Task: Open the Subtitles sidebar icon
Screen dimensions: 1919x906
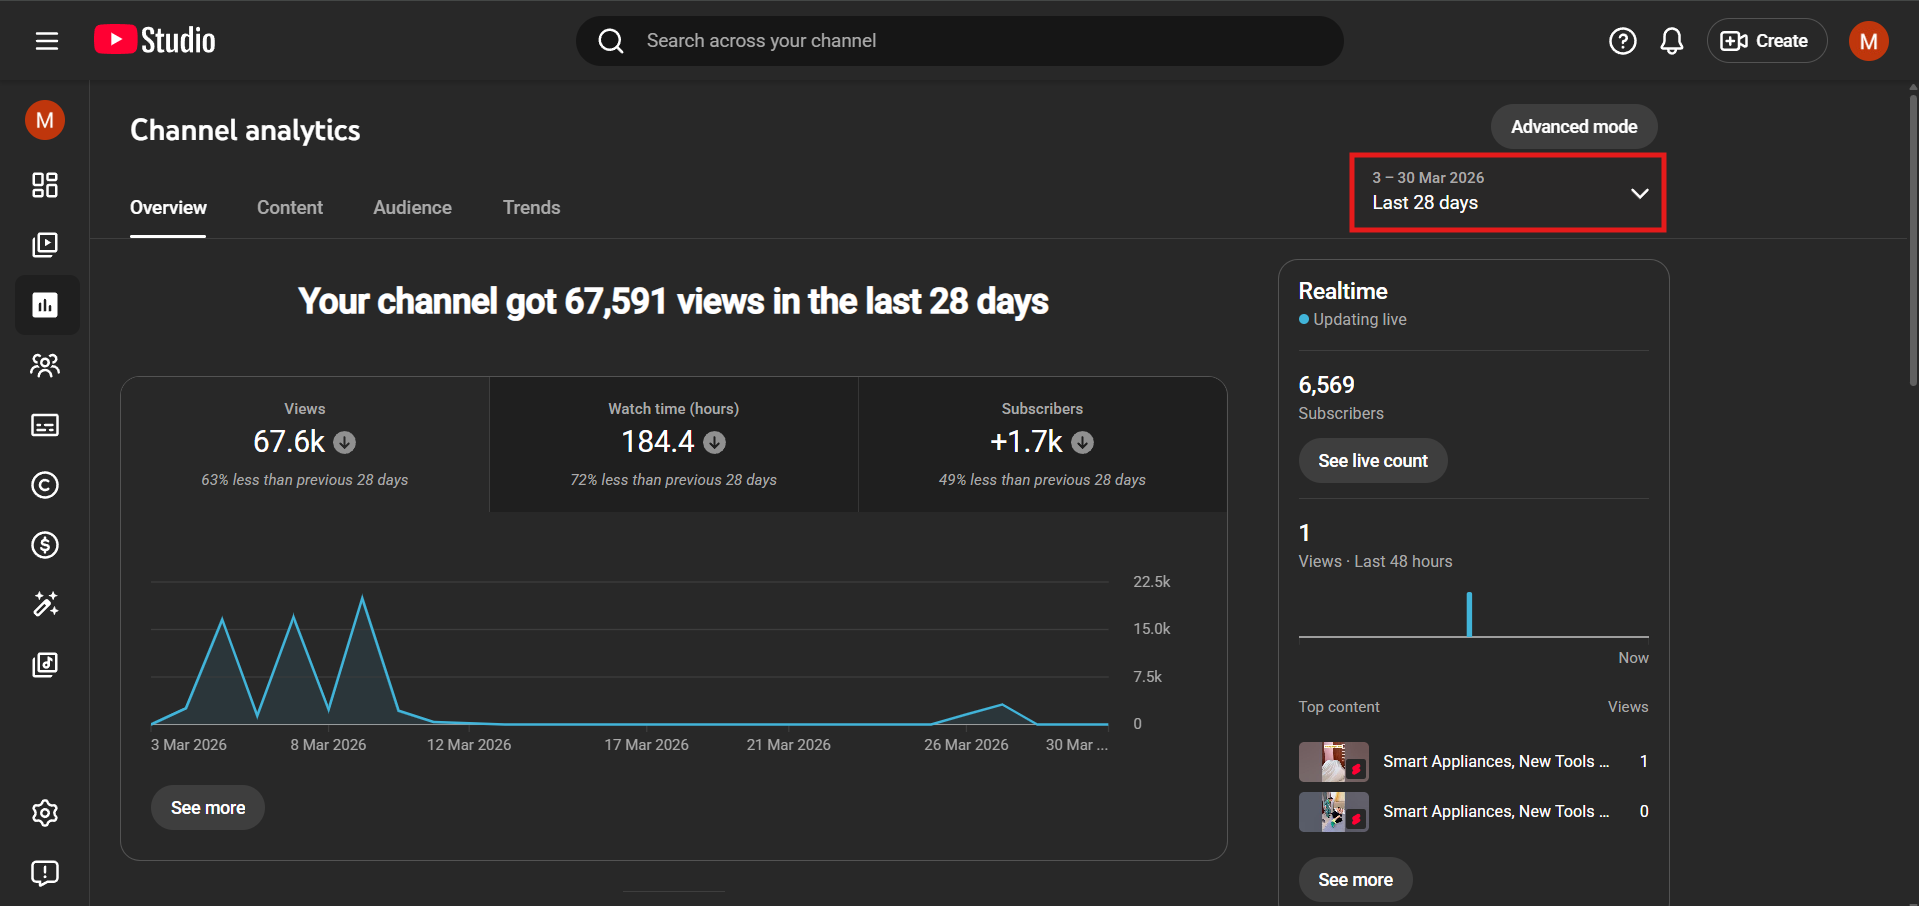Action: pyautogui.click(x=45, y=425)
